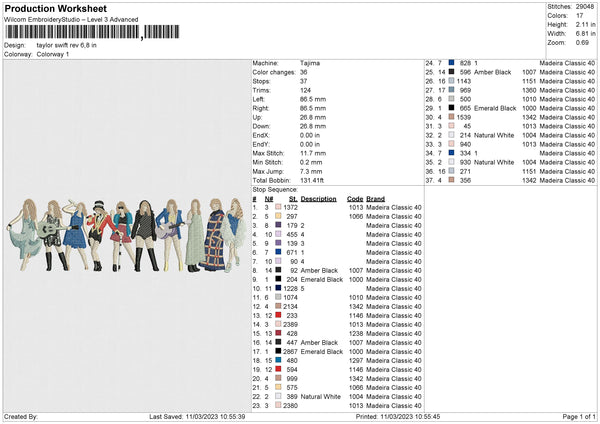Click the Stops value 37
Screen dimensions: 600x424
[304, 81]
